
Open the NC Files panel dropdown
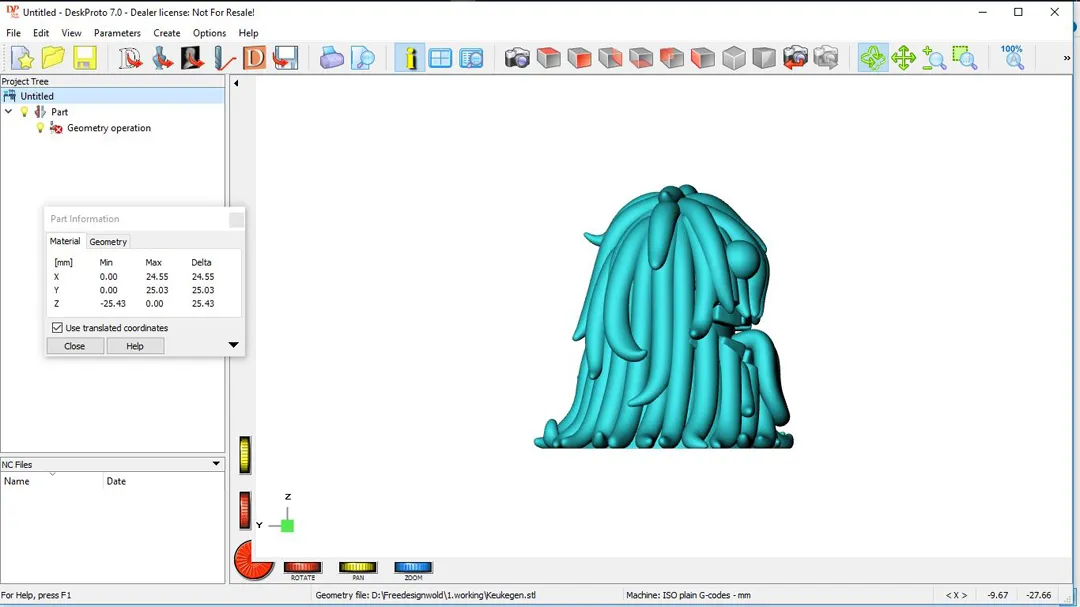pyautogui.click(x=216, y=464)
